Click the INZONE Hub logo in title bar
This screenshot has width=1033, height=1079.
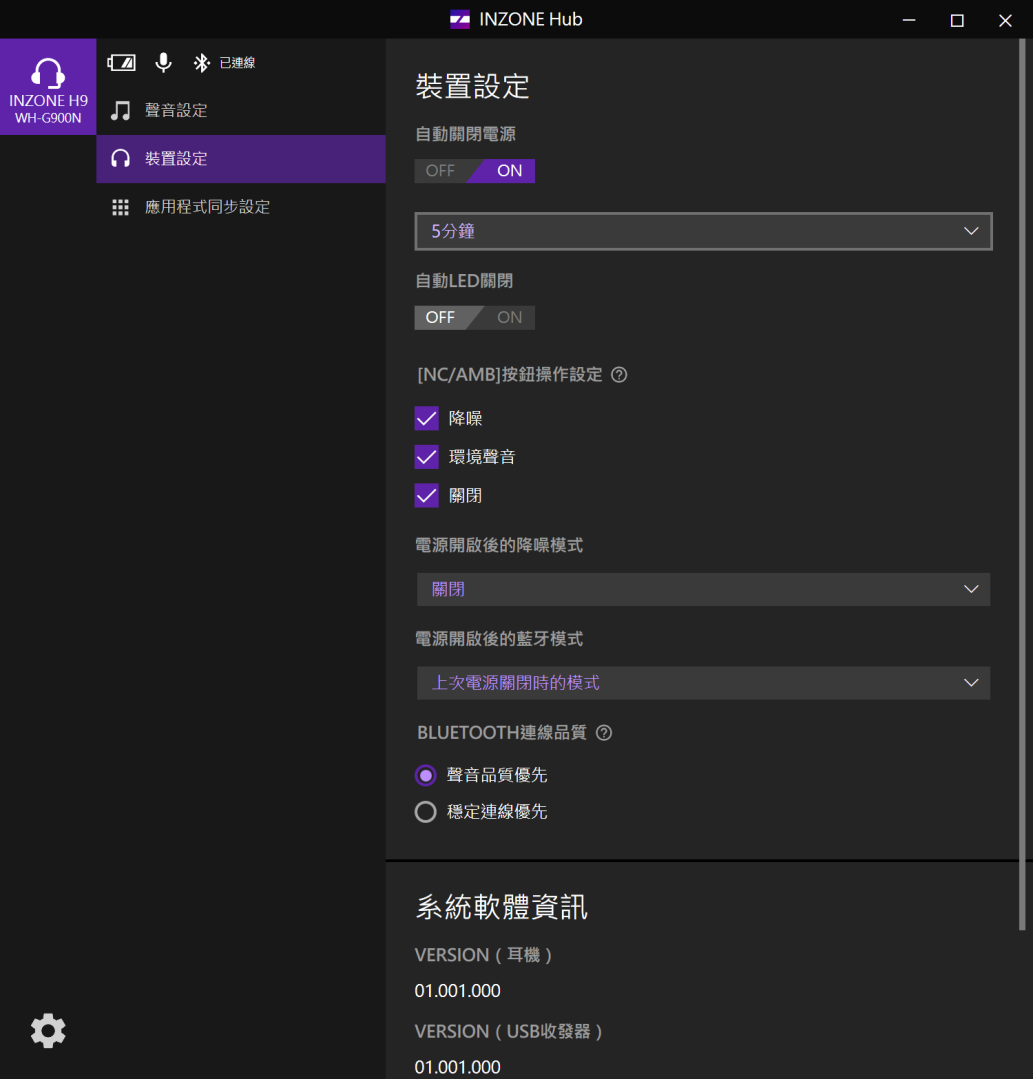tap(460, 19)
